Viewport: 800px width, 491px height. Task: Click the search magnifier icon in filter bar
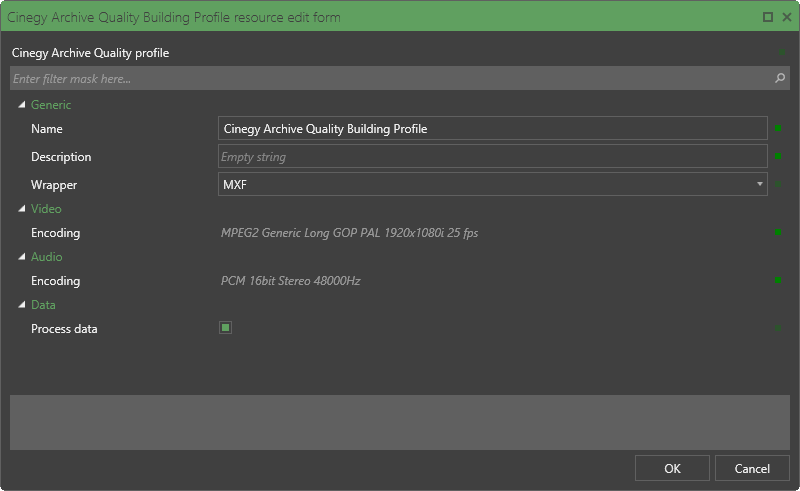(x=780, y=78)
